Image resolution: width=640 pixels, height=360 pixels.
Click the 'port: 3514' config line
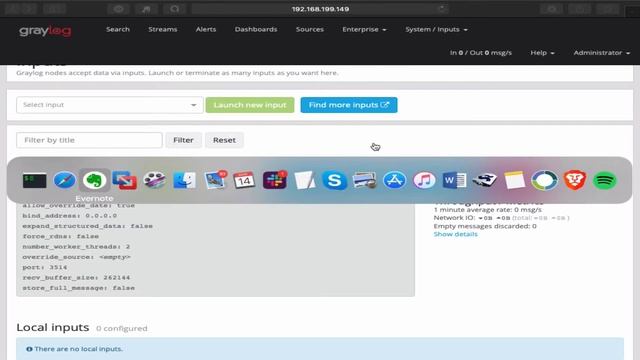(x=45, y=267)
